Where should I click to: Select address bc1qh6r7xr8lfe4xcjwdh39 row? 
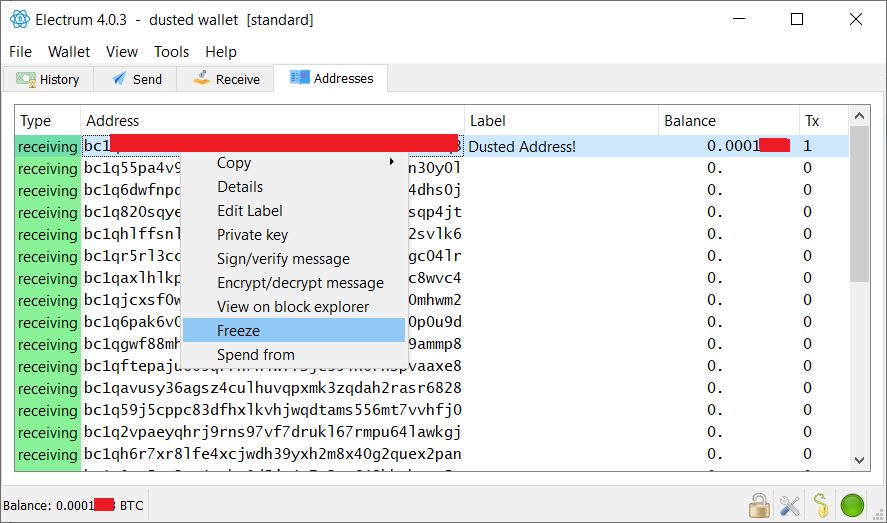pos(273,454)
